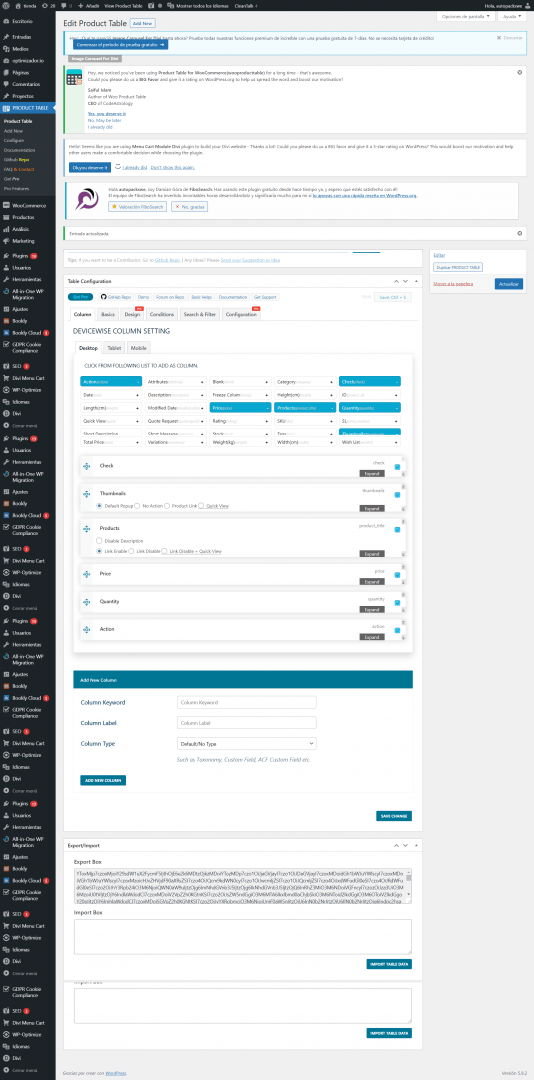This screenshot has width=534, height=1080.
Task: Switch to the Tablet device tab
Action: click(114, 348)
